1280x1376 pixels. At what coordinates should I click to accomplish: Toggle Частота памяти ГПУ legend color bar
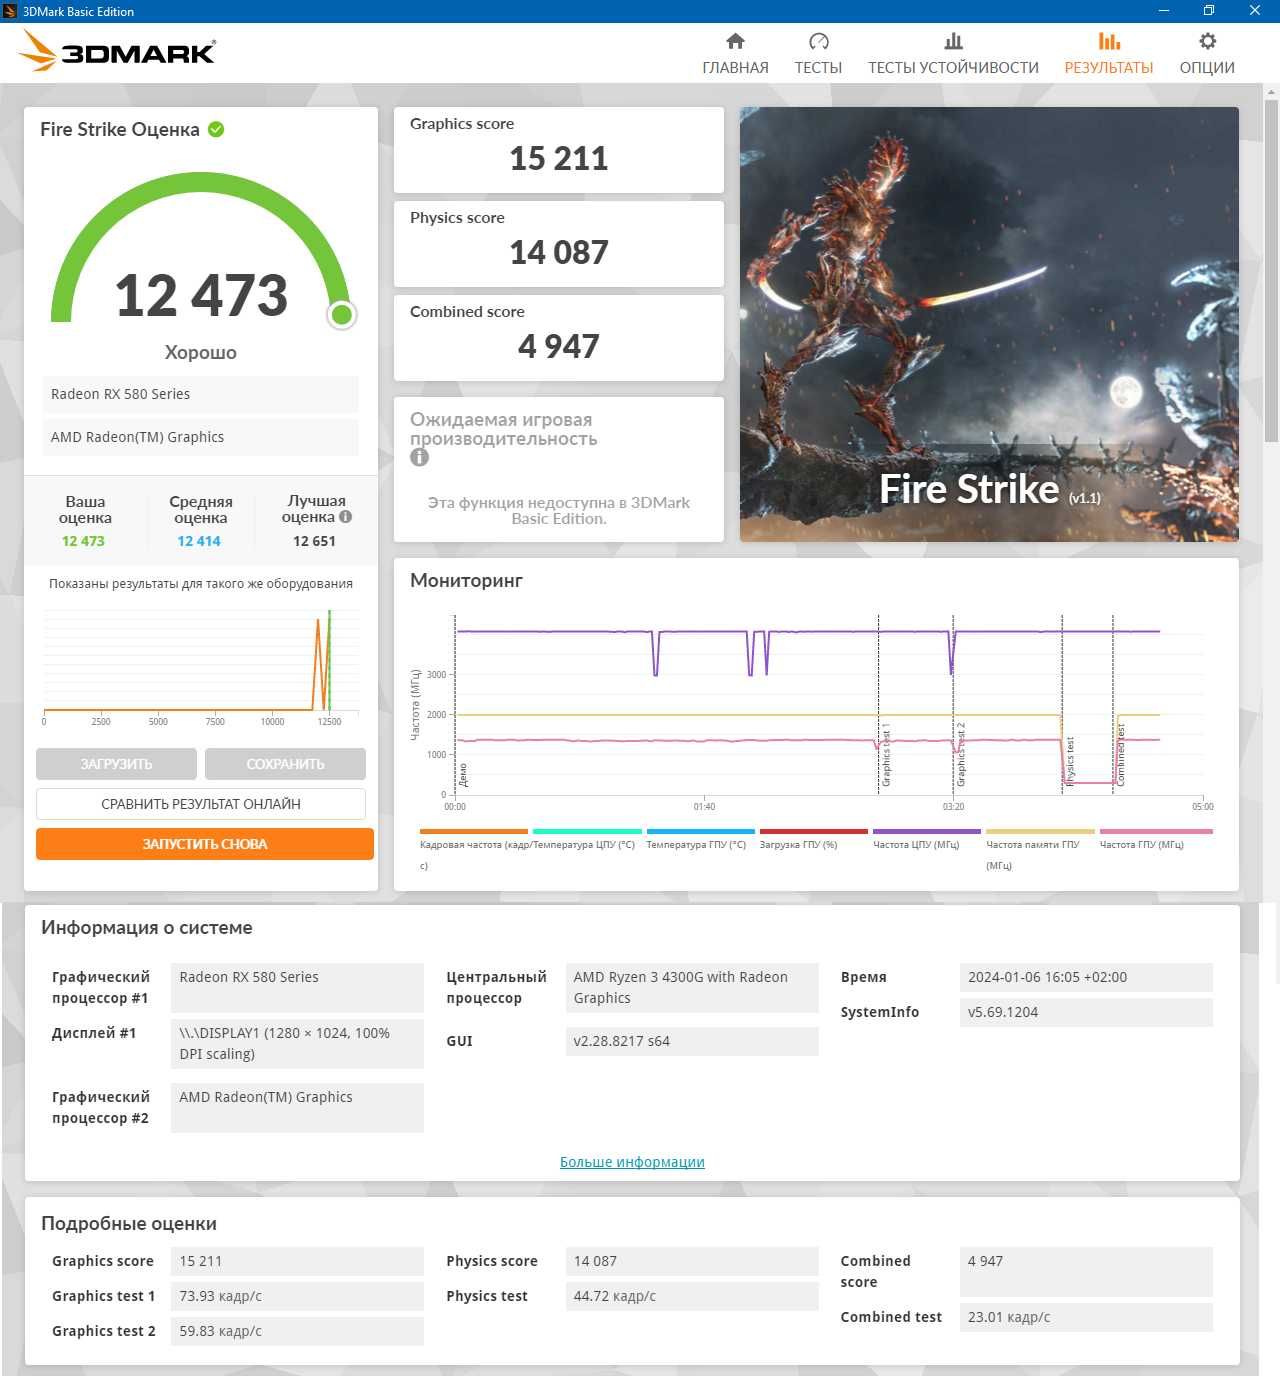click(1040, 831)
